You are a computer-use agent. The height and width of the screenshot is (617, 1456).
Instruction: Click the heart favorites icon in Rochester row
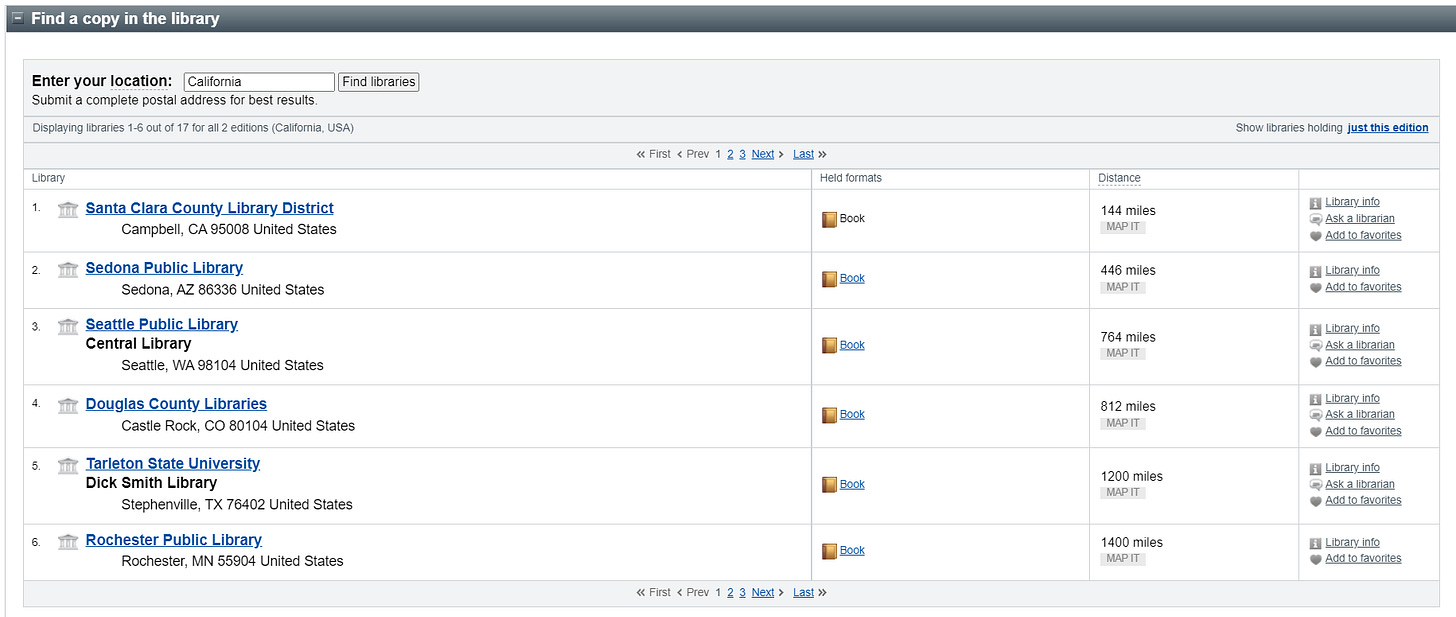(1315, 559)
